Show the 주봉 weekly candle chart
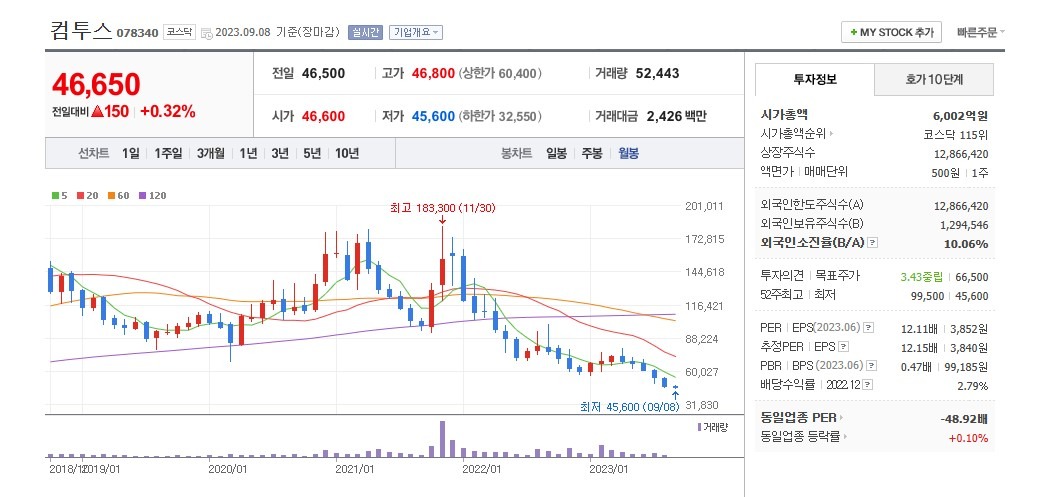Image resolution: width=1043 pixels, height=497 pixels. click(x=592, y=154)
